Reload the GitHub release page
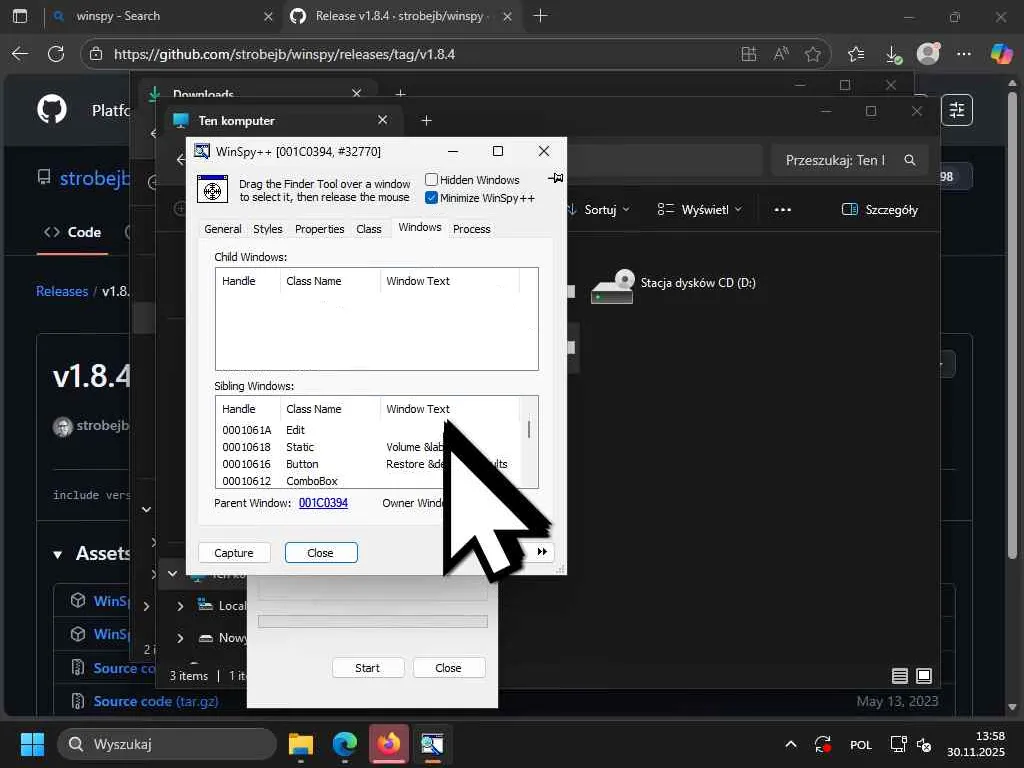The width and height of the screenshot is (1024, 768). tap(56, 54)
